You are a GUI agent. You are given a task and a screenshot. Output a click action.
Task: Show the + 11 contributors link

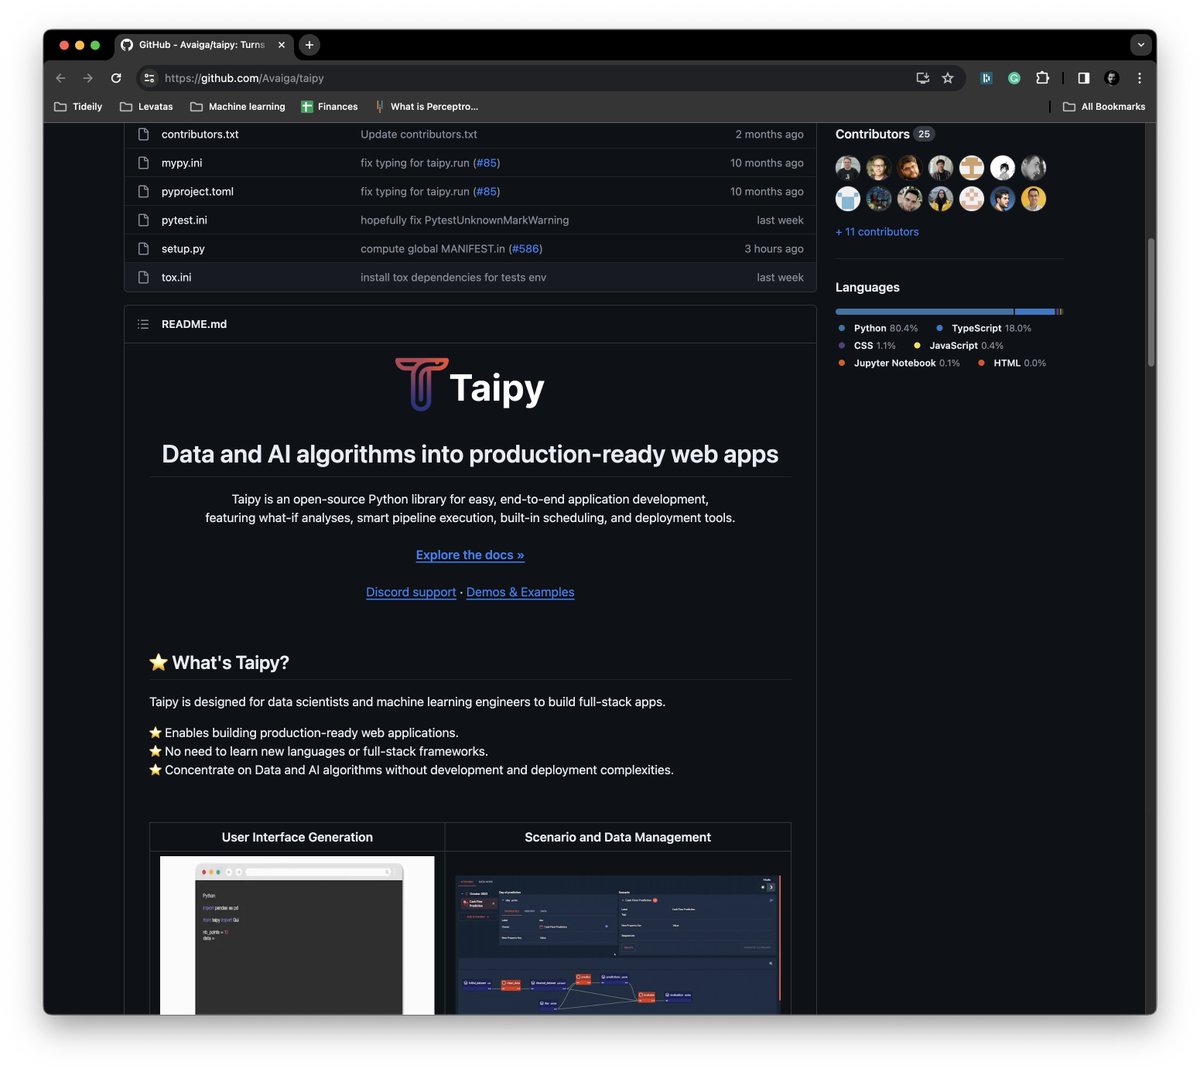tap(877, 232)
